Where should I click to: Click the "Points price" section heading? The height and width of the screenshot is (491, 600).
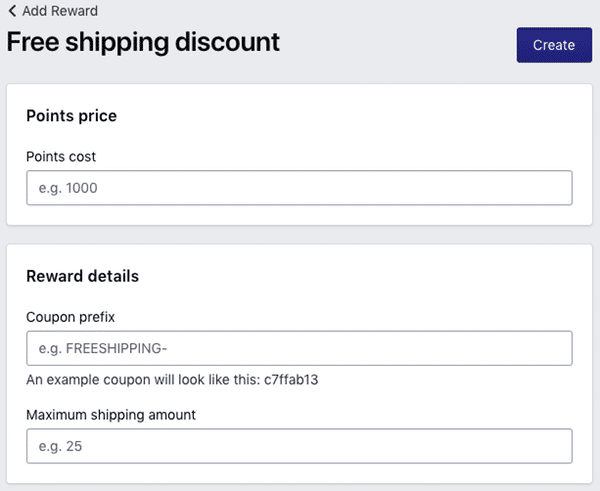coord(71,116)
